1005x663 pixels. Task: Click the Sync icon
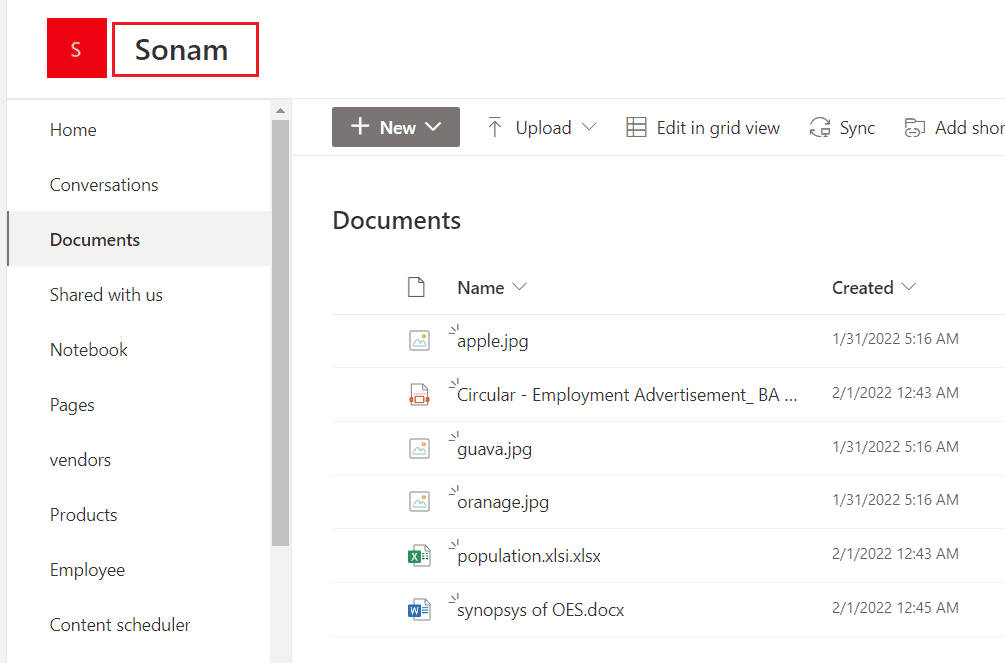(x=820, y=127)
